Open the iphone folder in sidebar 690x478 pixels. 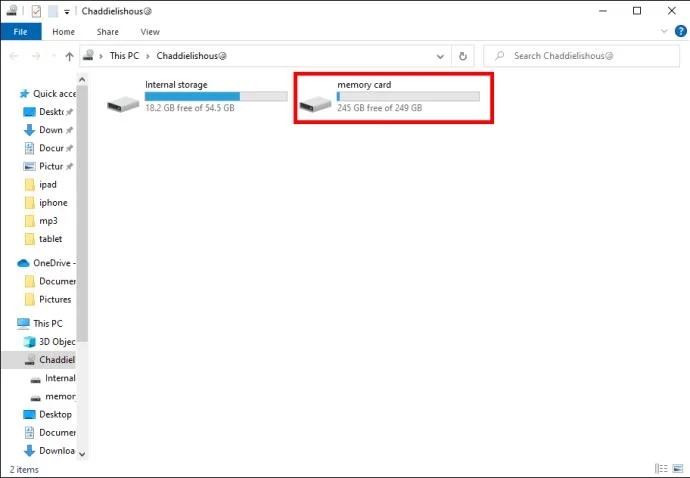click(x=46, y=202)
